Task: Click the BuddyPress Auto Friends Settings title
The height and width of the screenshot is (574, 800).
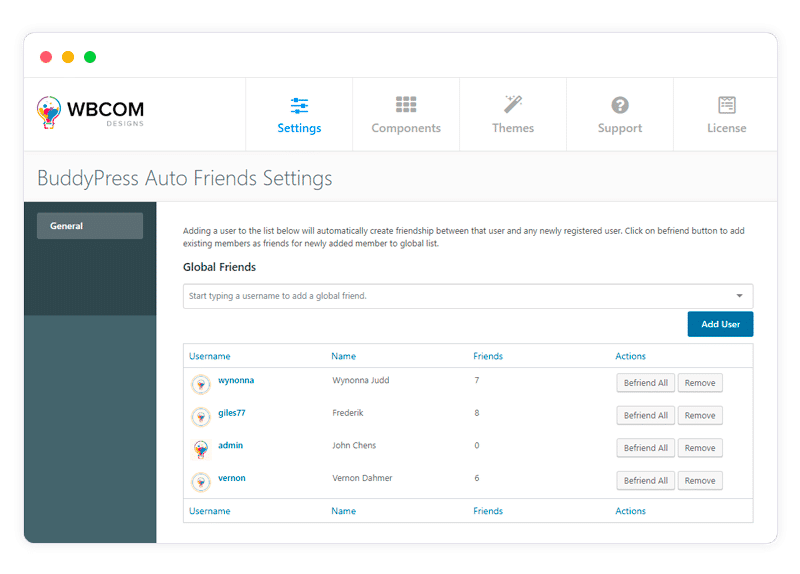Action: tap(185, 179)
